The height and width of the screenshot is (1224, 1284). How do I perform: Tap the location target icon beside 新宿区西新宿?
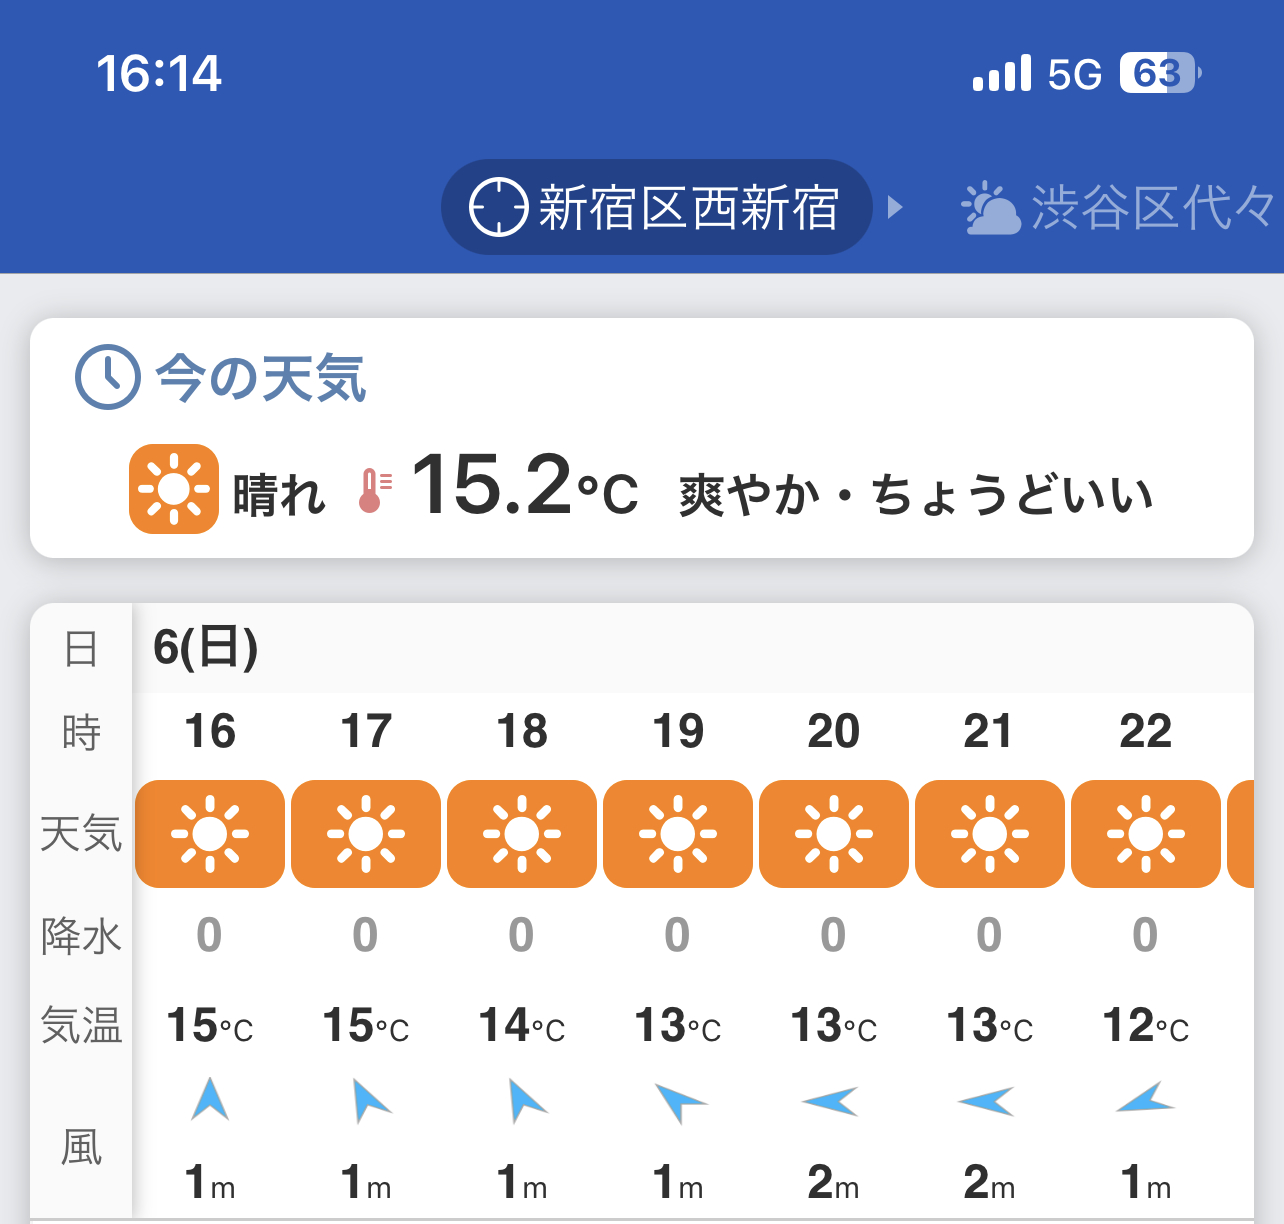pos(498,207)
